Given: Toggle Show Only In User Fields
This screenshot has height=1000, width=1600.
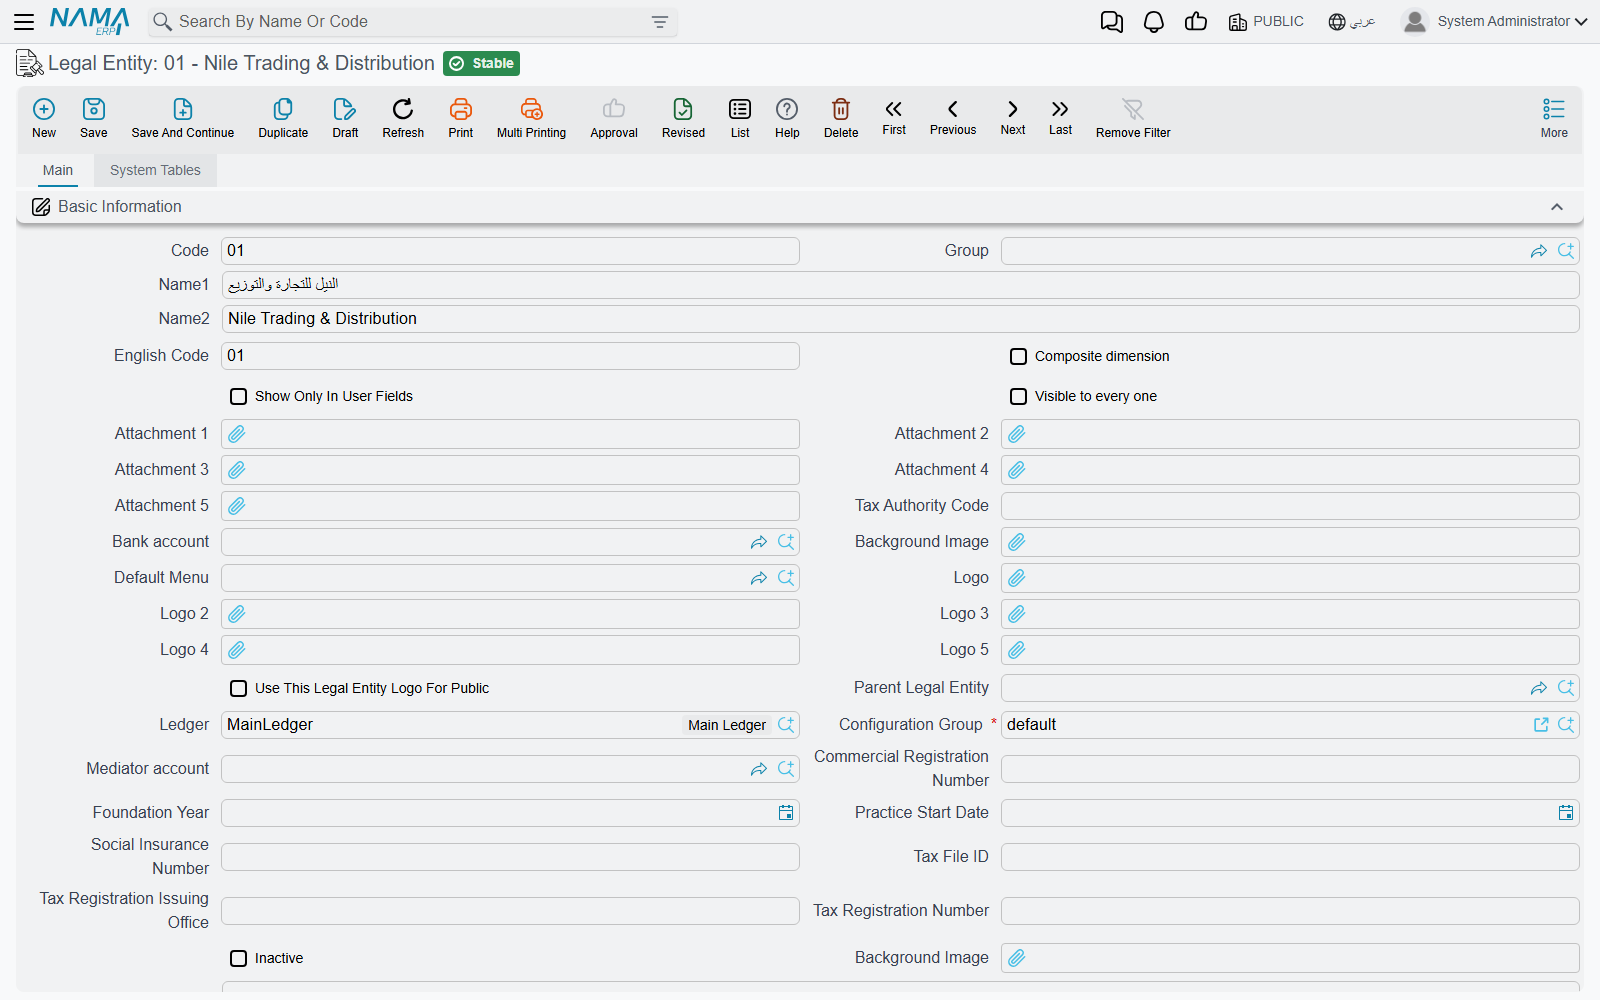Looking at the screenshot, I should click(239, 397).
